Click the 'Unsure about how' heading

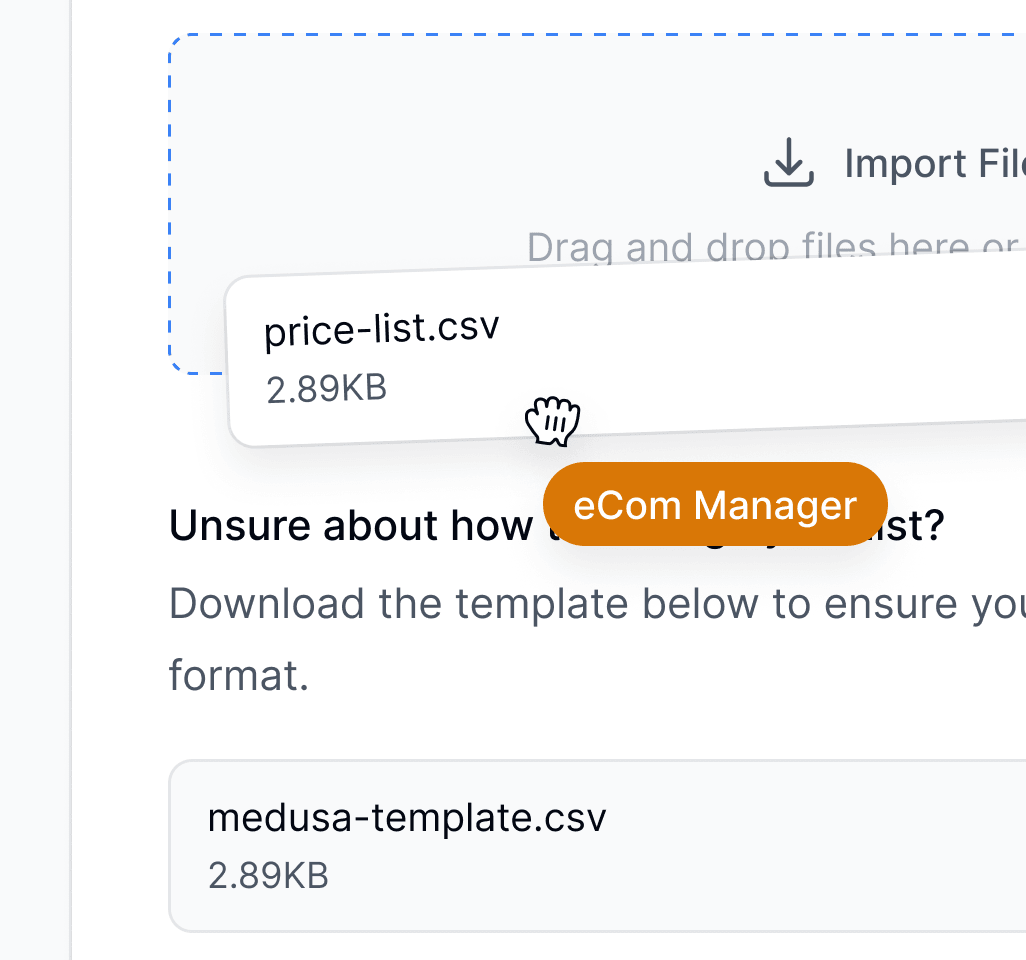pyautogui.click(x=351, y=525)
